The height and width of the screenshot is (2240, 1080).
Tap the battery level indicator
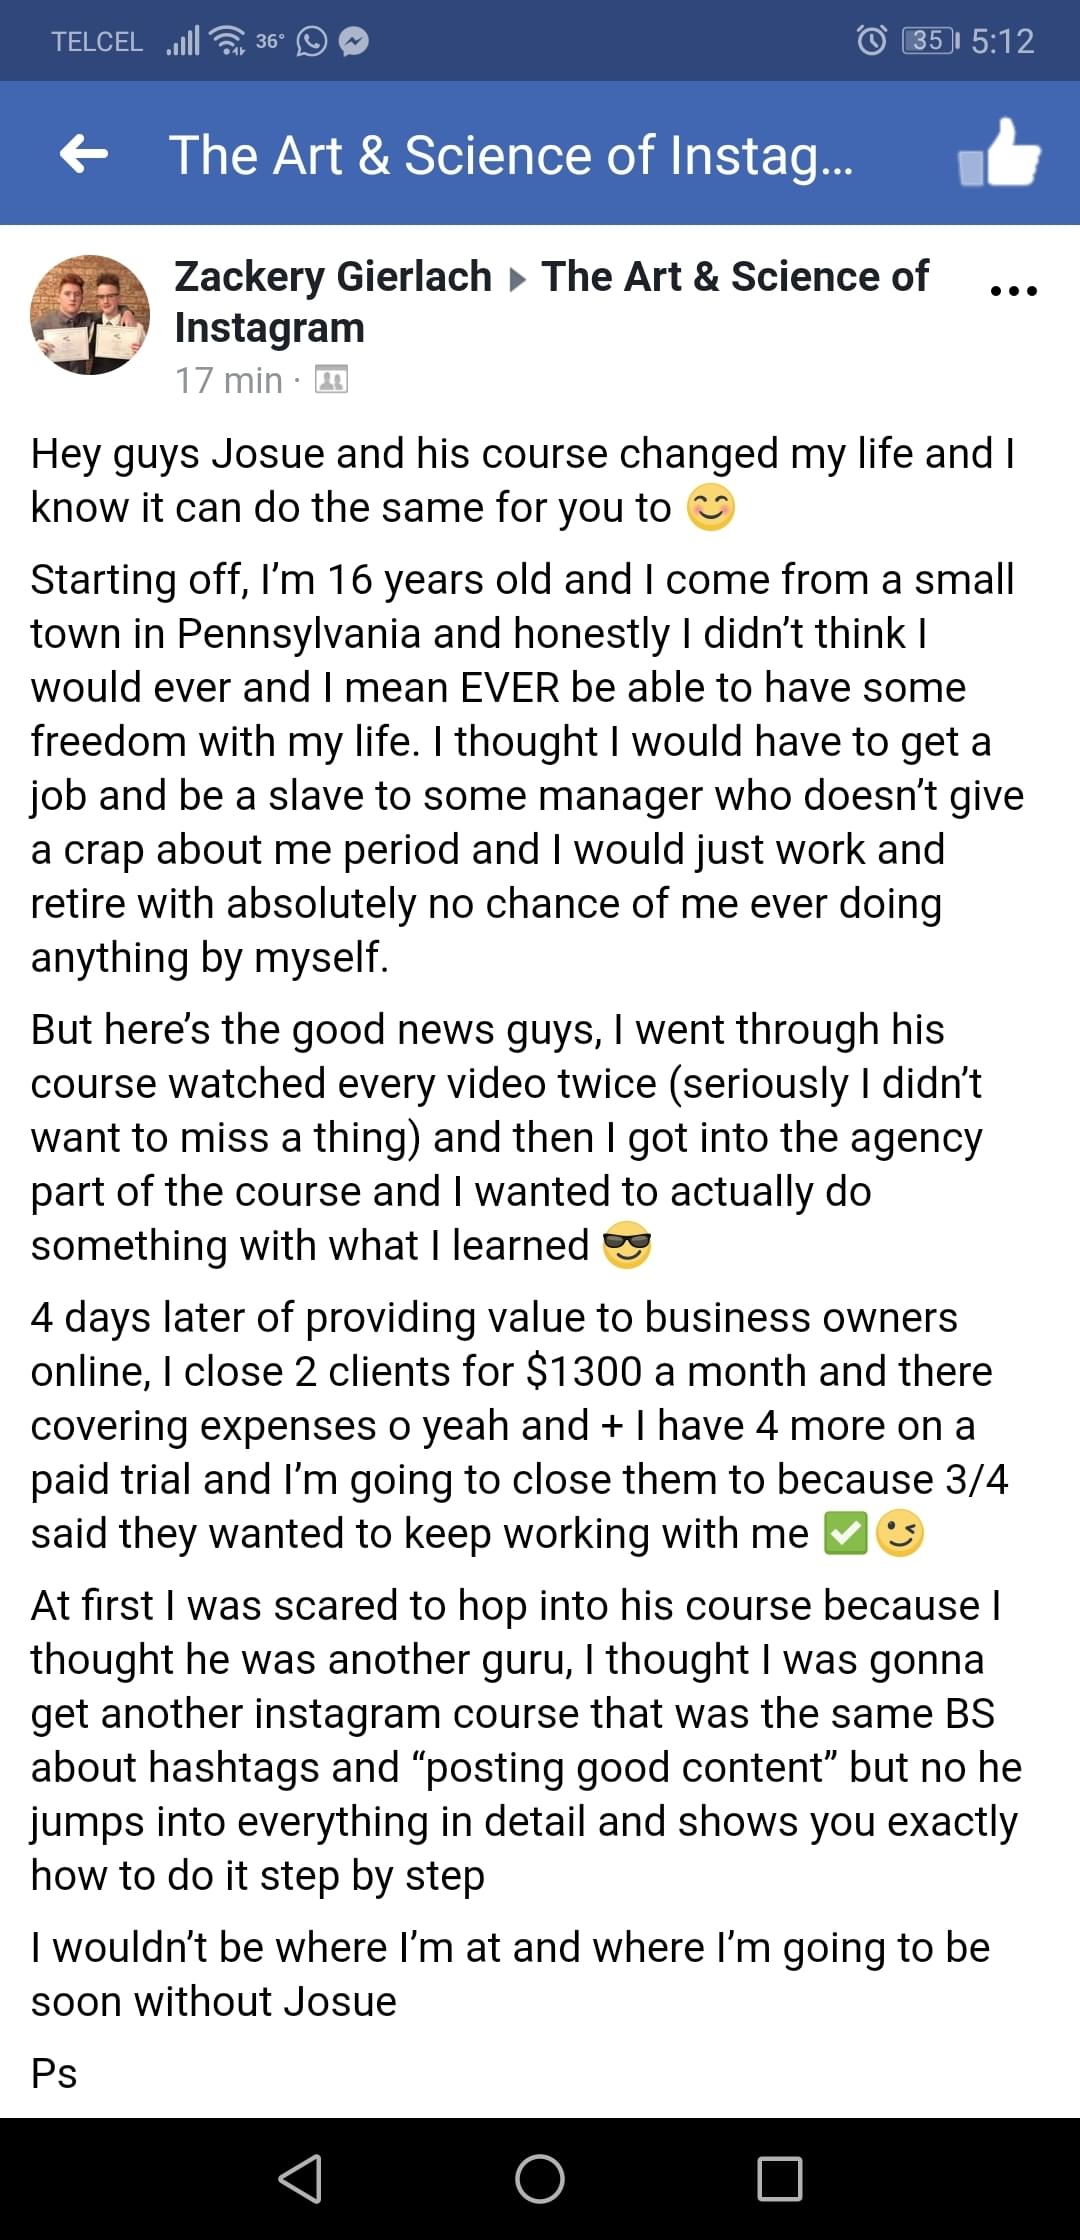coord(929,40)
